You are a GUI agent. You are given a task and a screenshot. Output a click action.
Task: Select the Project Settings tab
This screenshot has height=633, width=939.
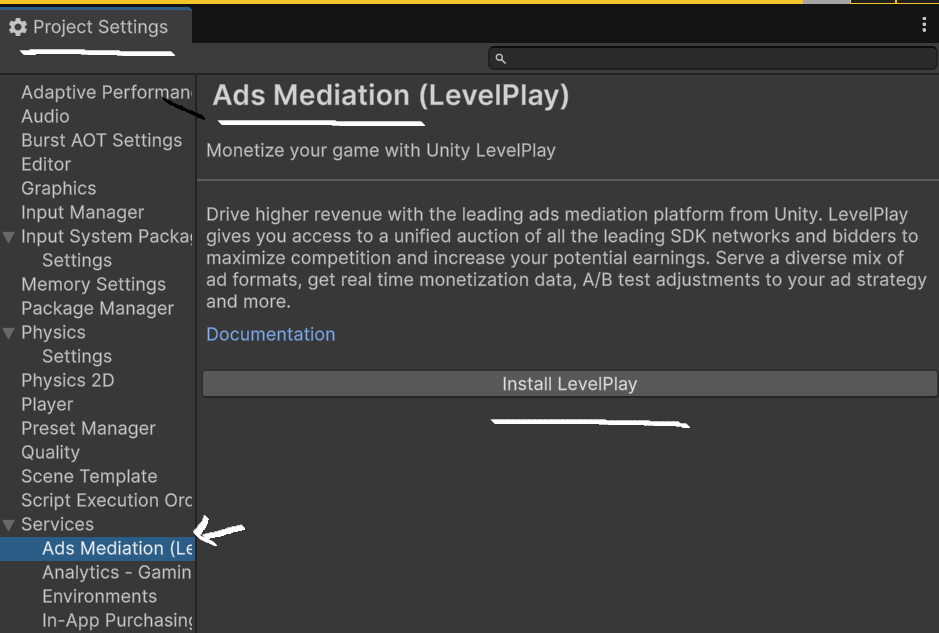(96, 27)
